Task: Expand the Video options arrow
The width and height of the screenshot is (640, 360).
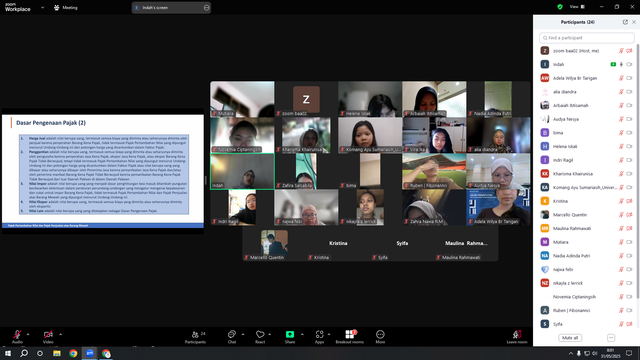Action: (x=60, y=334)
